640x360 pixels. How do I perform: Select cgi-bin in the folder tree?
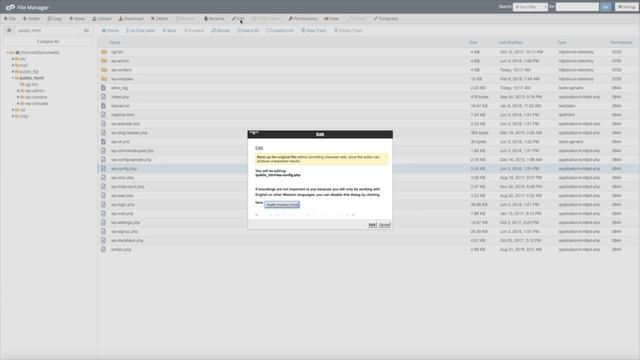31,84
